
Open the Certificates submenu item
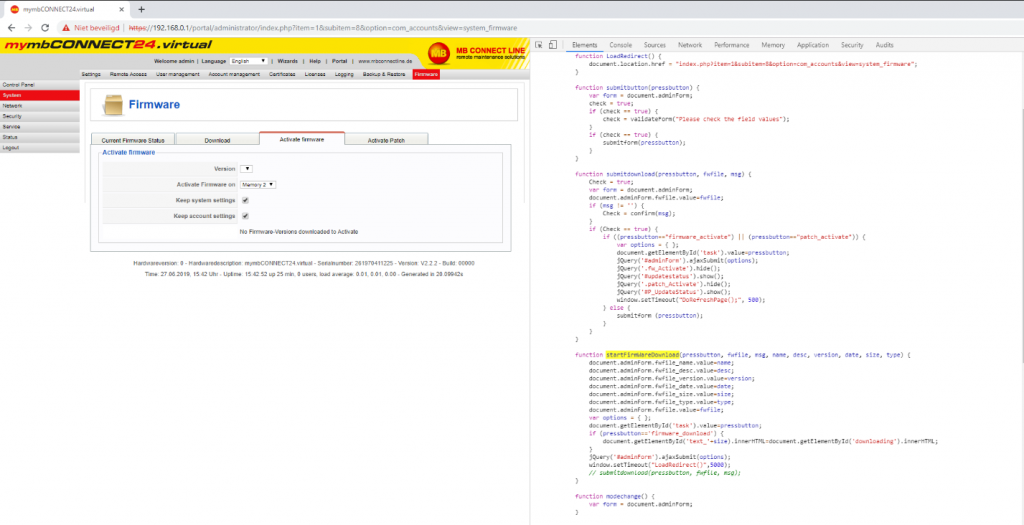point(283,74)
